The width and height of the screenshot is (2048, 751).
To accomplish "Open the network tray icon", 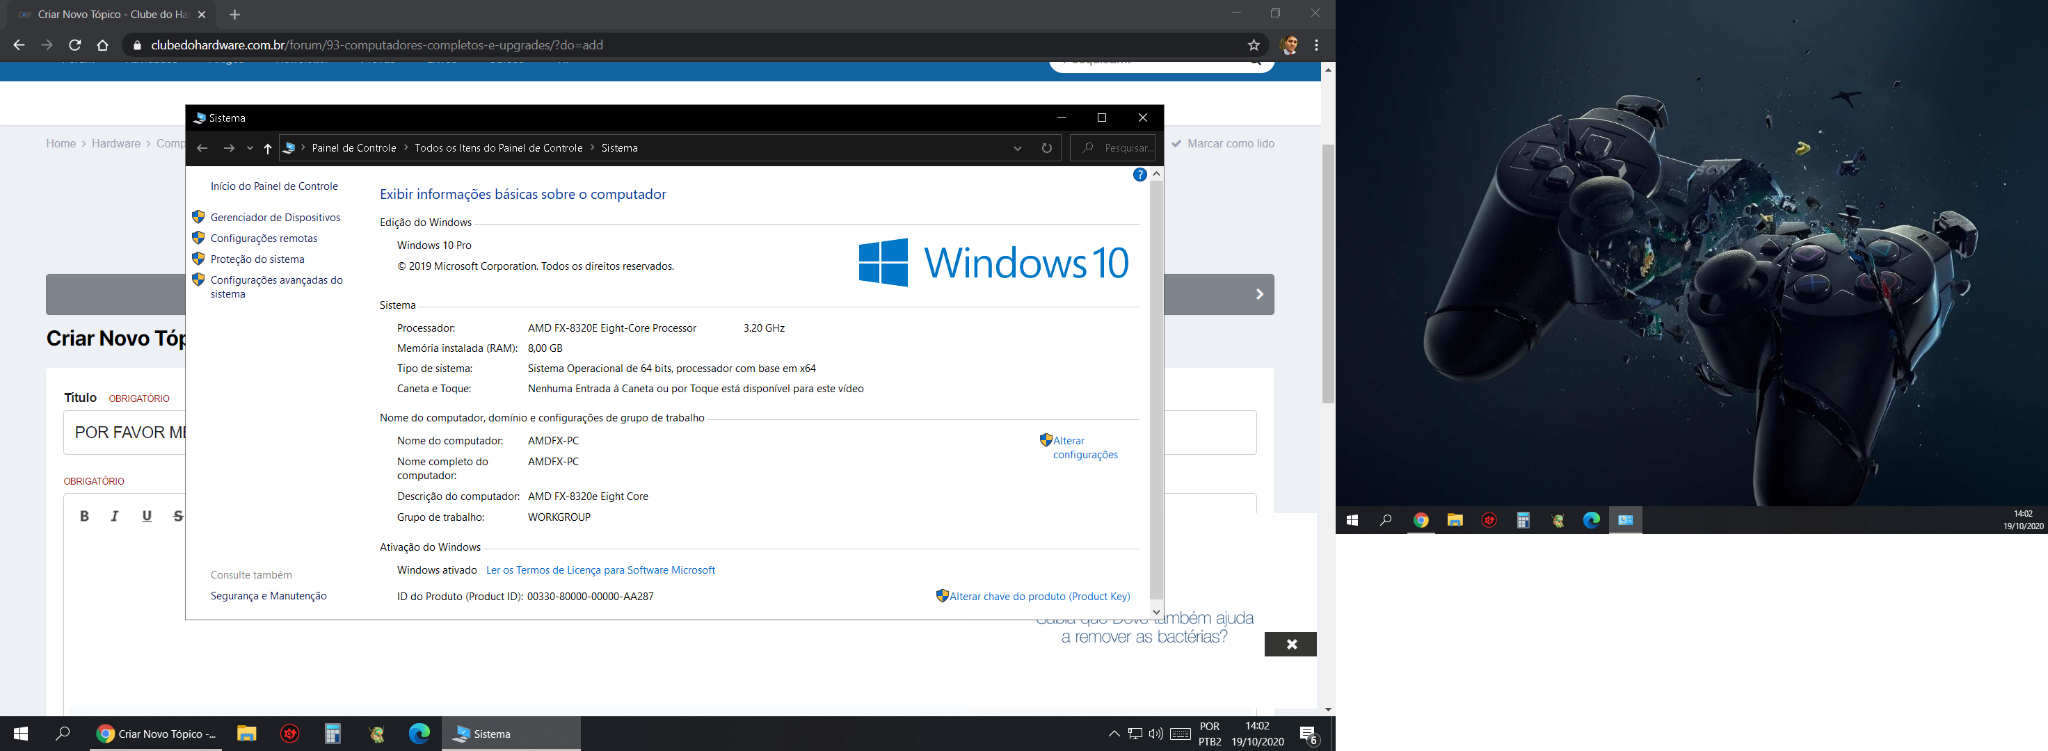I will pyautogui.click(x=1135, y=734).
